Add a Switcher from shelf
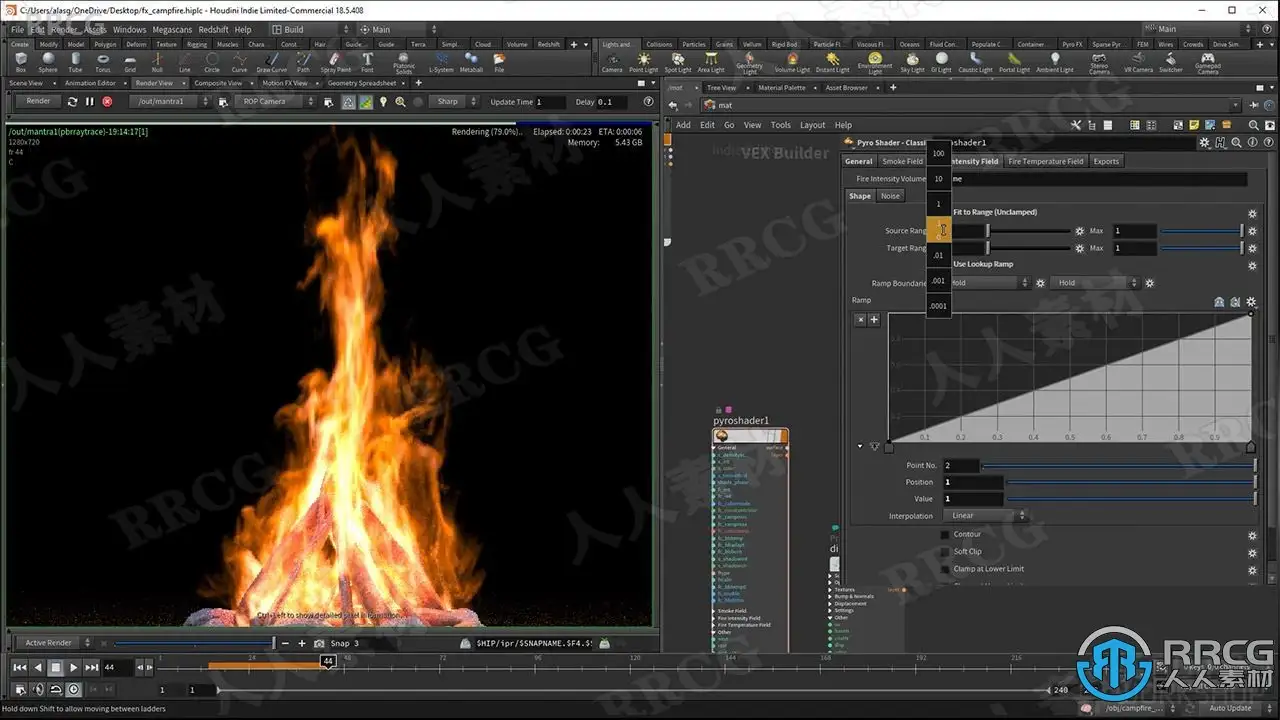1280x720 pixels. (x=1170, y=63)
